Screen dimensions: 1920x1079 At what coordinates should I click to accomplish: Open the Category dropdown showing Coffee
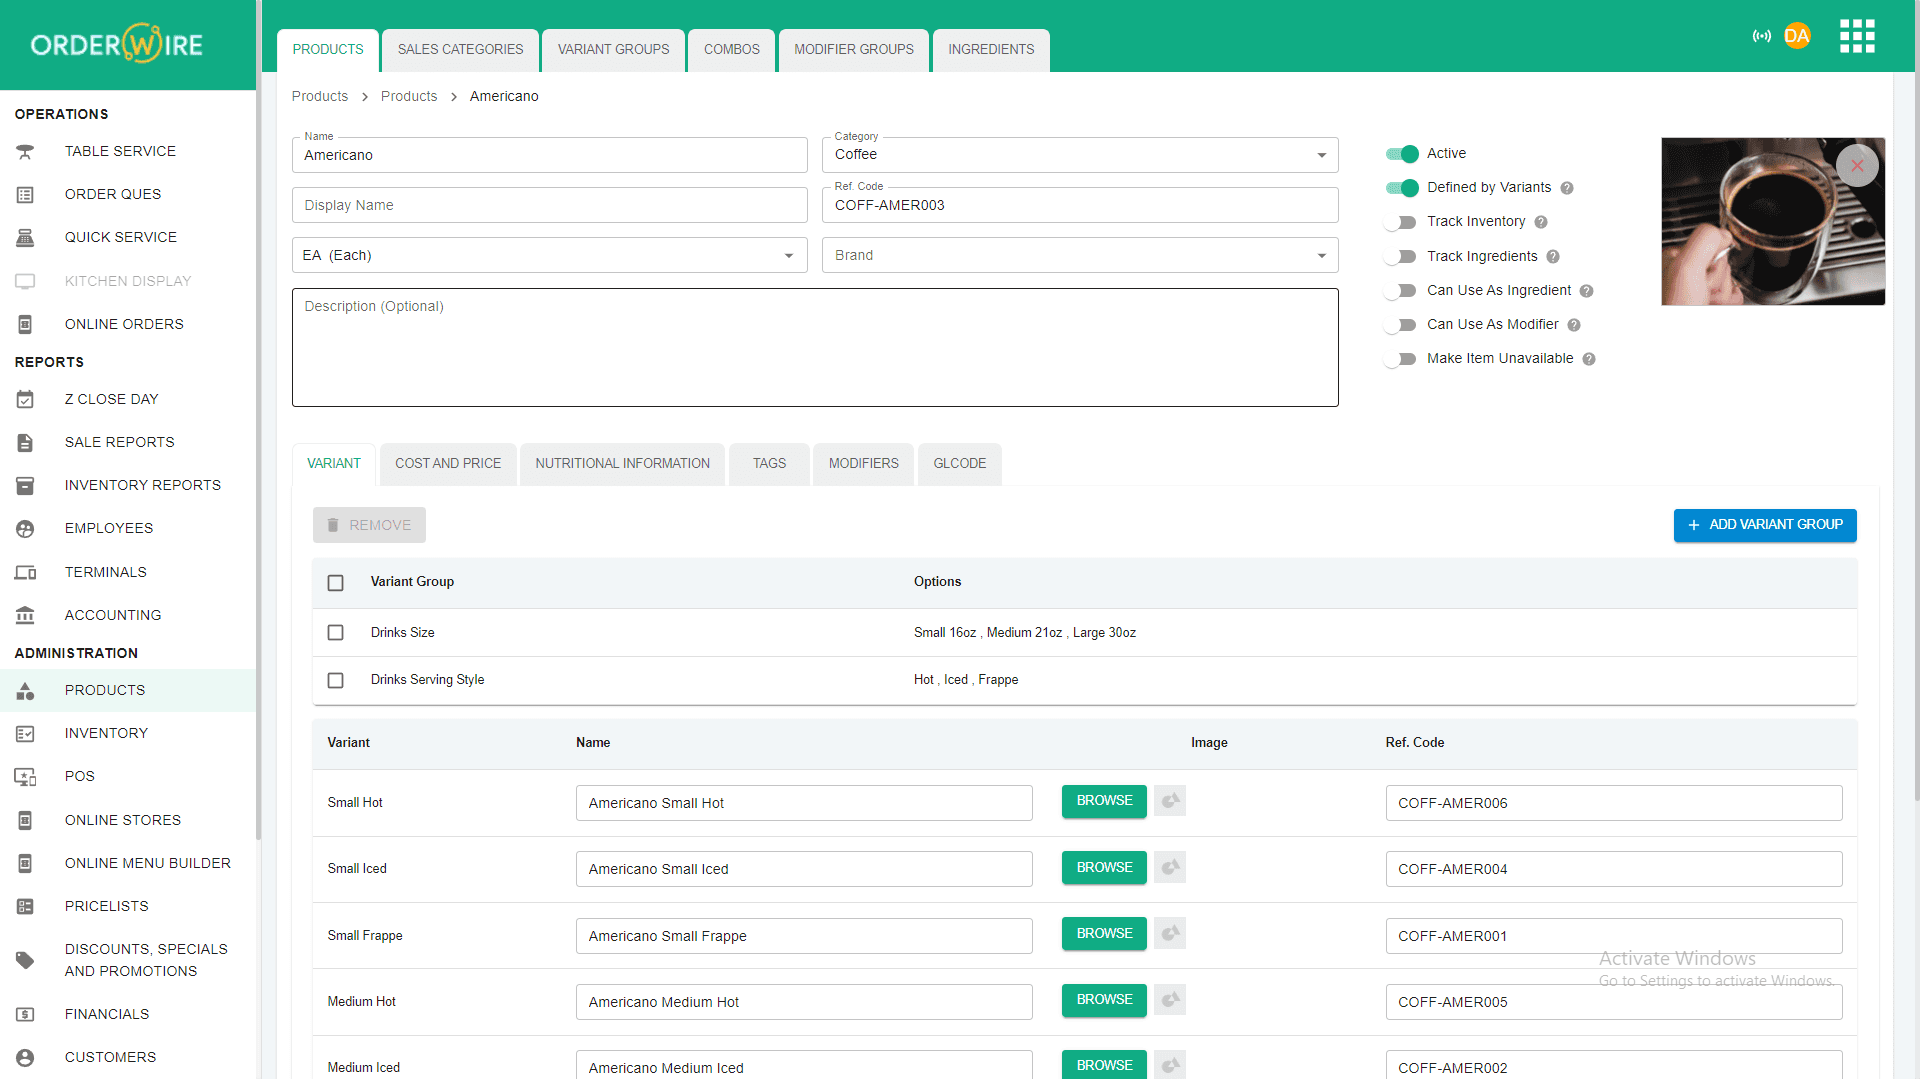tap(1080, 155)
